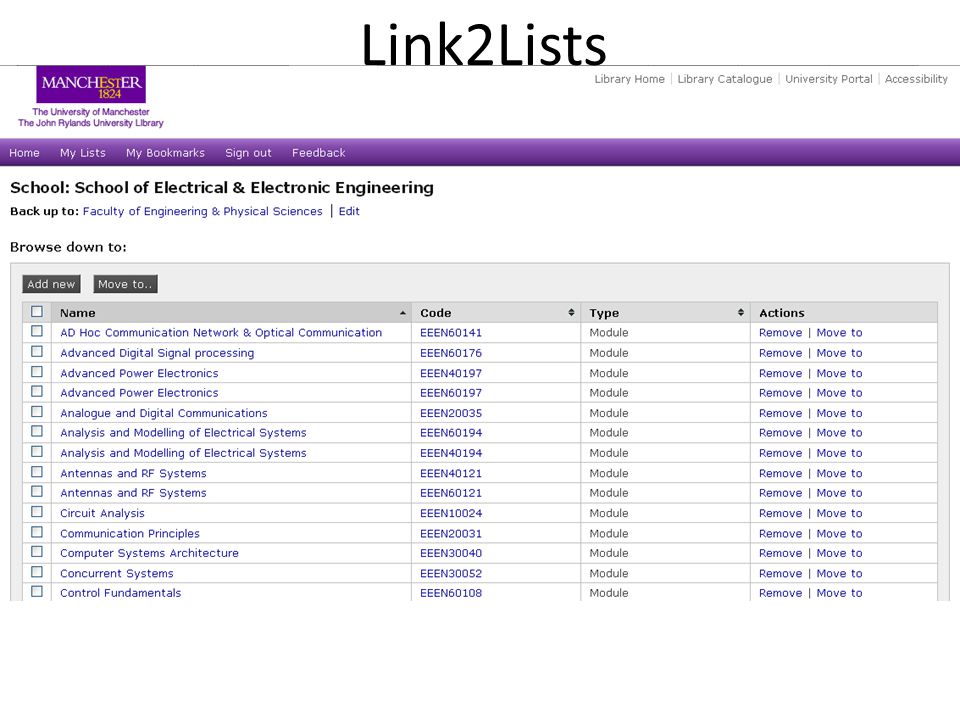Click Move to for EEEN60141 row

click(x=839, y=332)
